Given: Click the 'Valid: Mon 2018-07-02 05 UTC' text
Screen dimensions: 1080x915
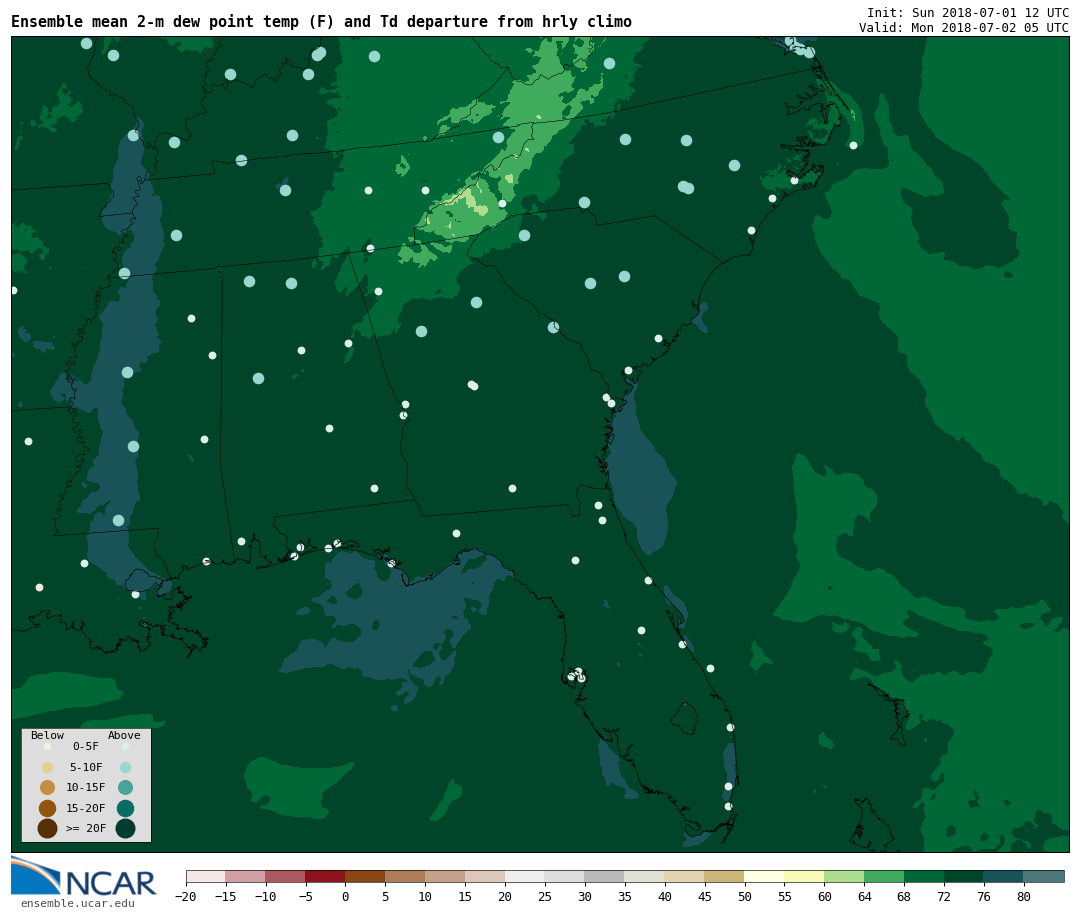Looking at the screenshot, I should 963,28.
